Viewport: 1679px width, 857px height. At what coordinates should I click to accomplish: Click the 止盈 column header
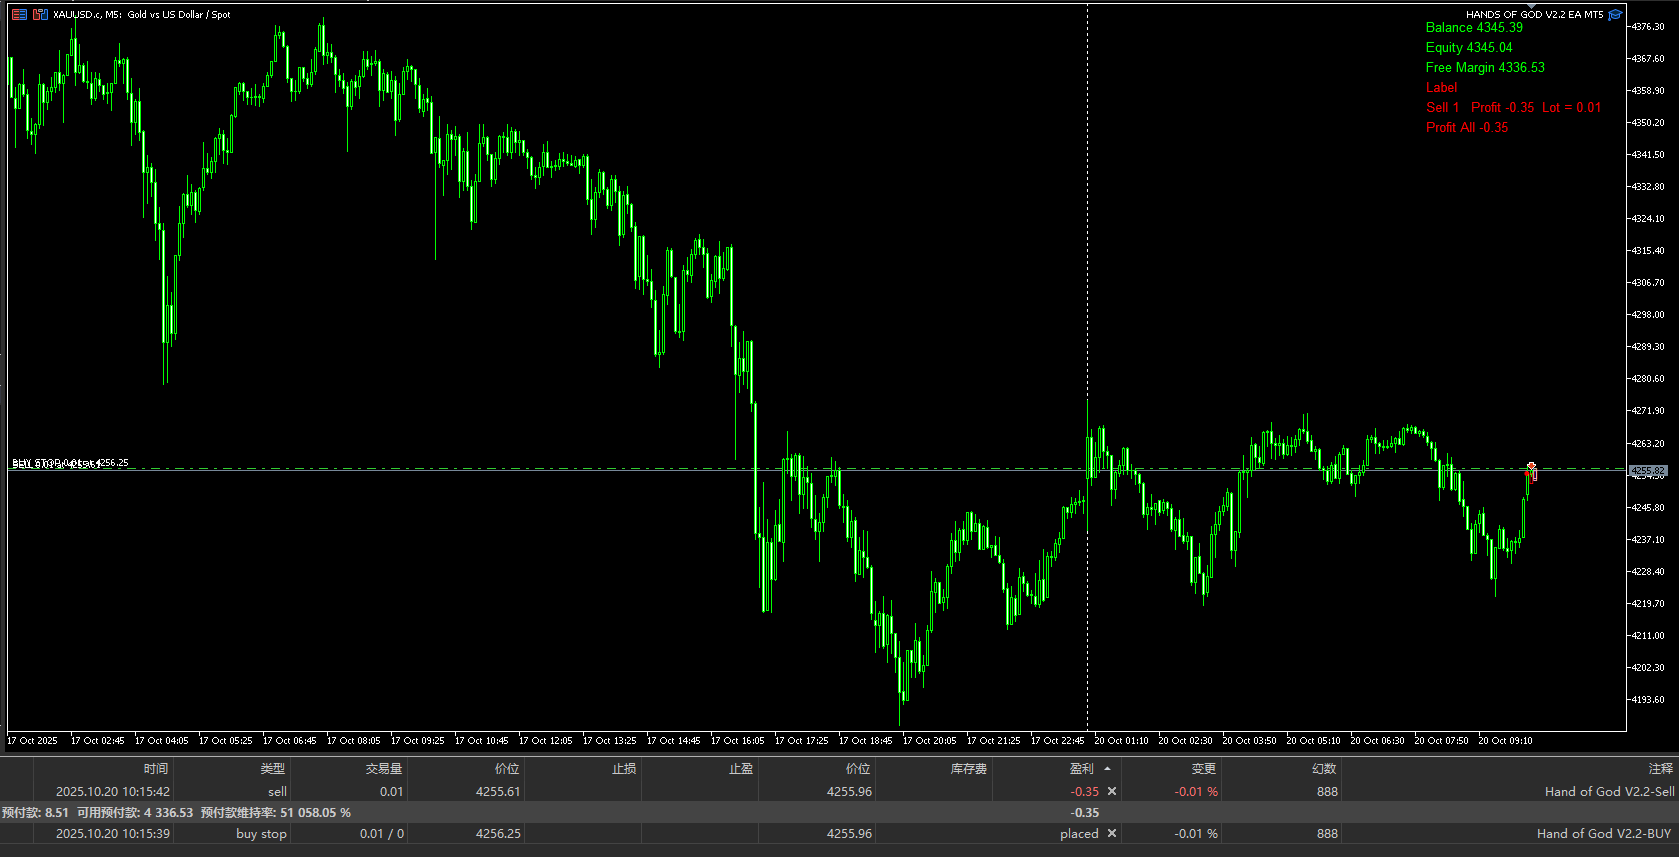pyautogui.click(x=741, y=769)
